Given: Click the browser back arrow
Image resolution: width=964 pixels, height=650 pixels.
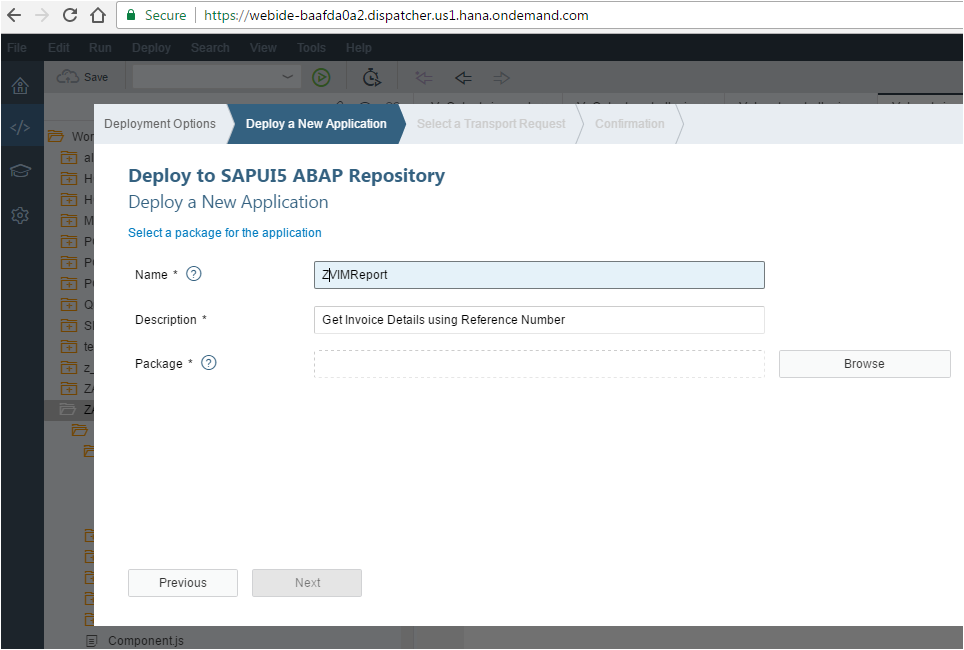Looking at the screenshot, I should (x=14, y=15).
